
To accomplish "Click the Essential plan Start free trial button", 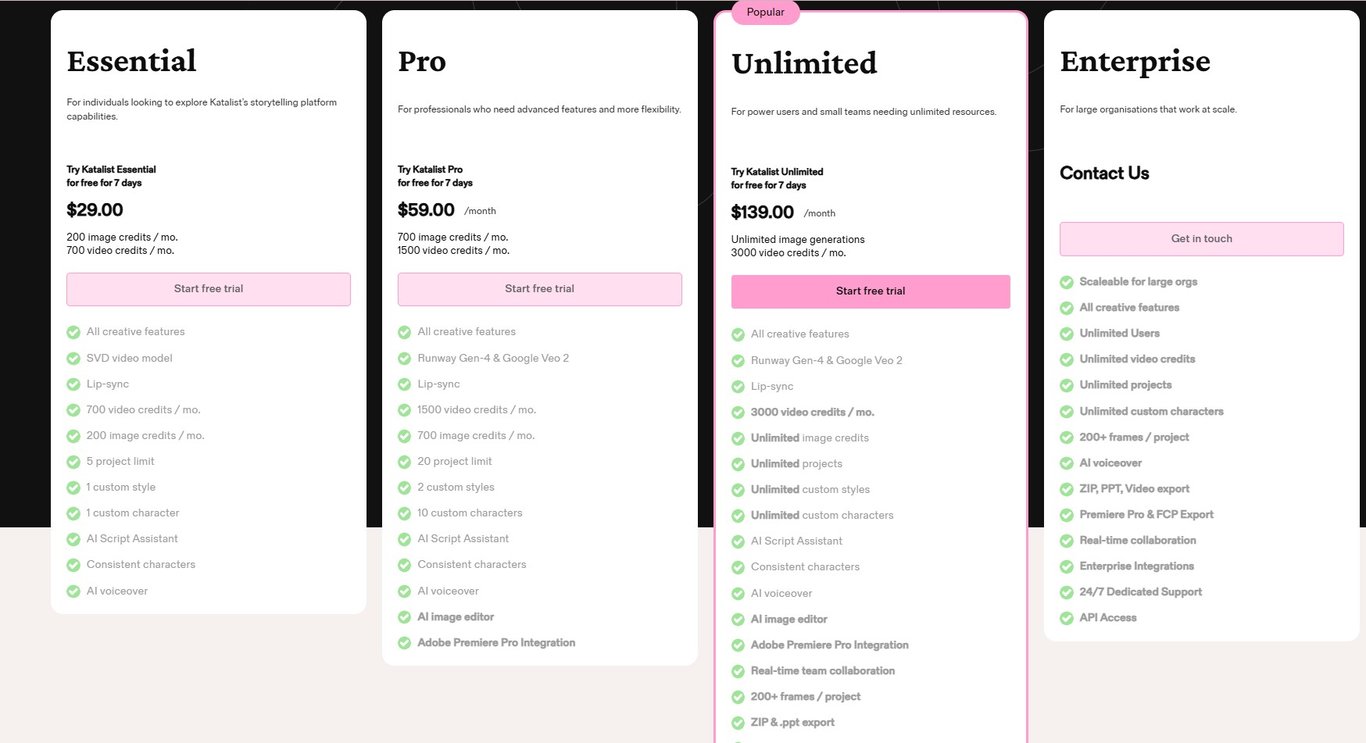I will click(208, 289).
